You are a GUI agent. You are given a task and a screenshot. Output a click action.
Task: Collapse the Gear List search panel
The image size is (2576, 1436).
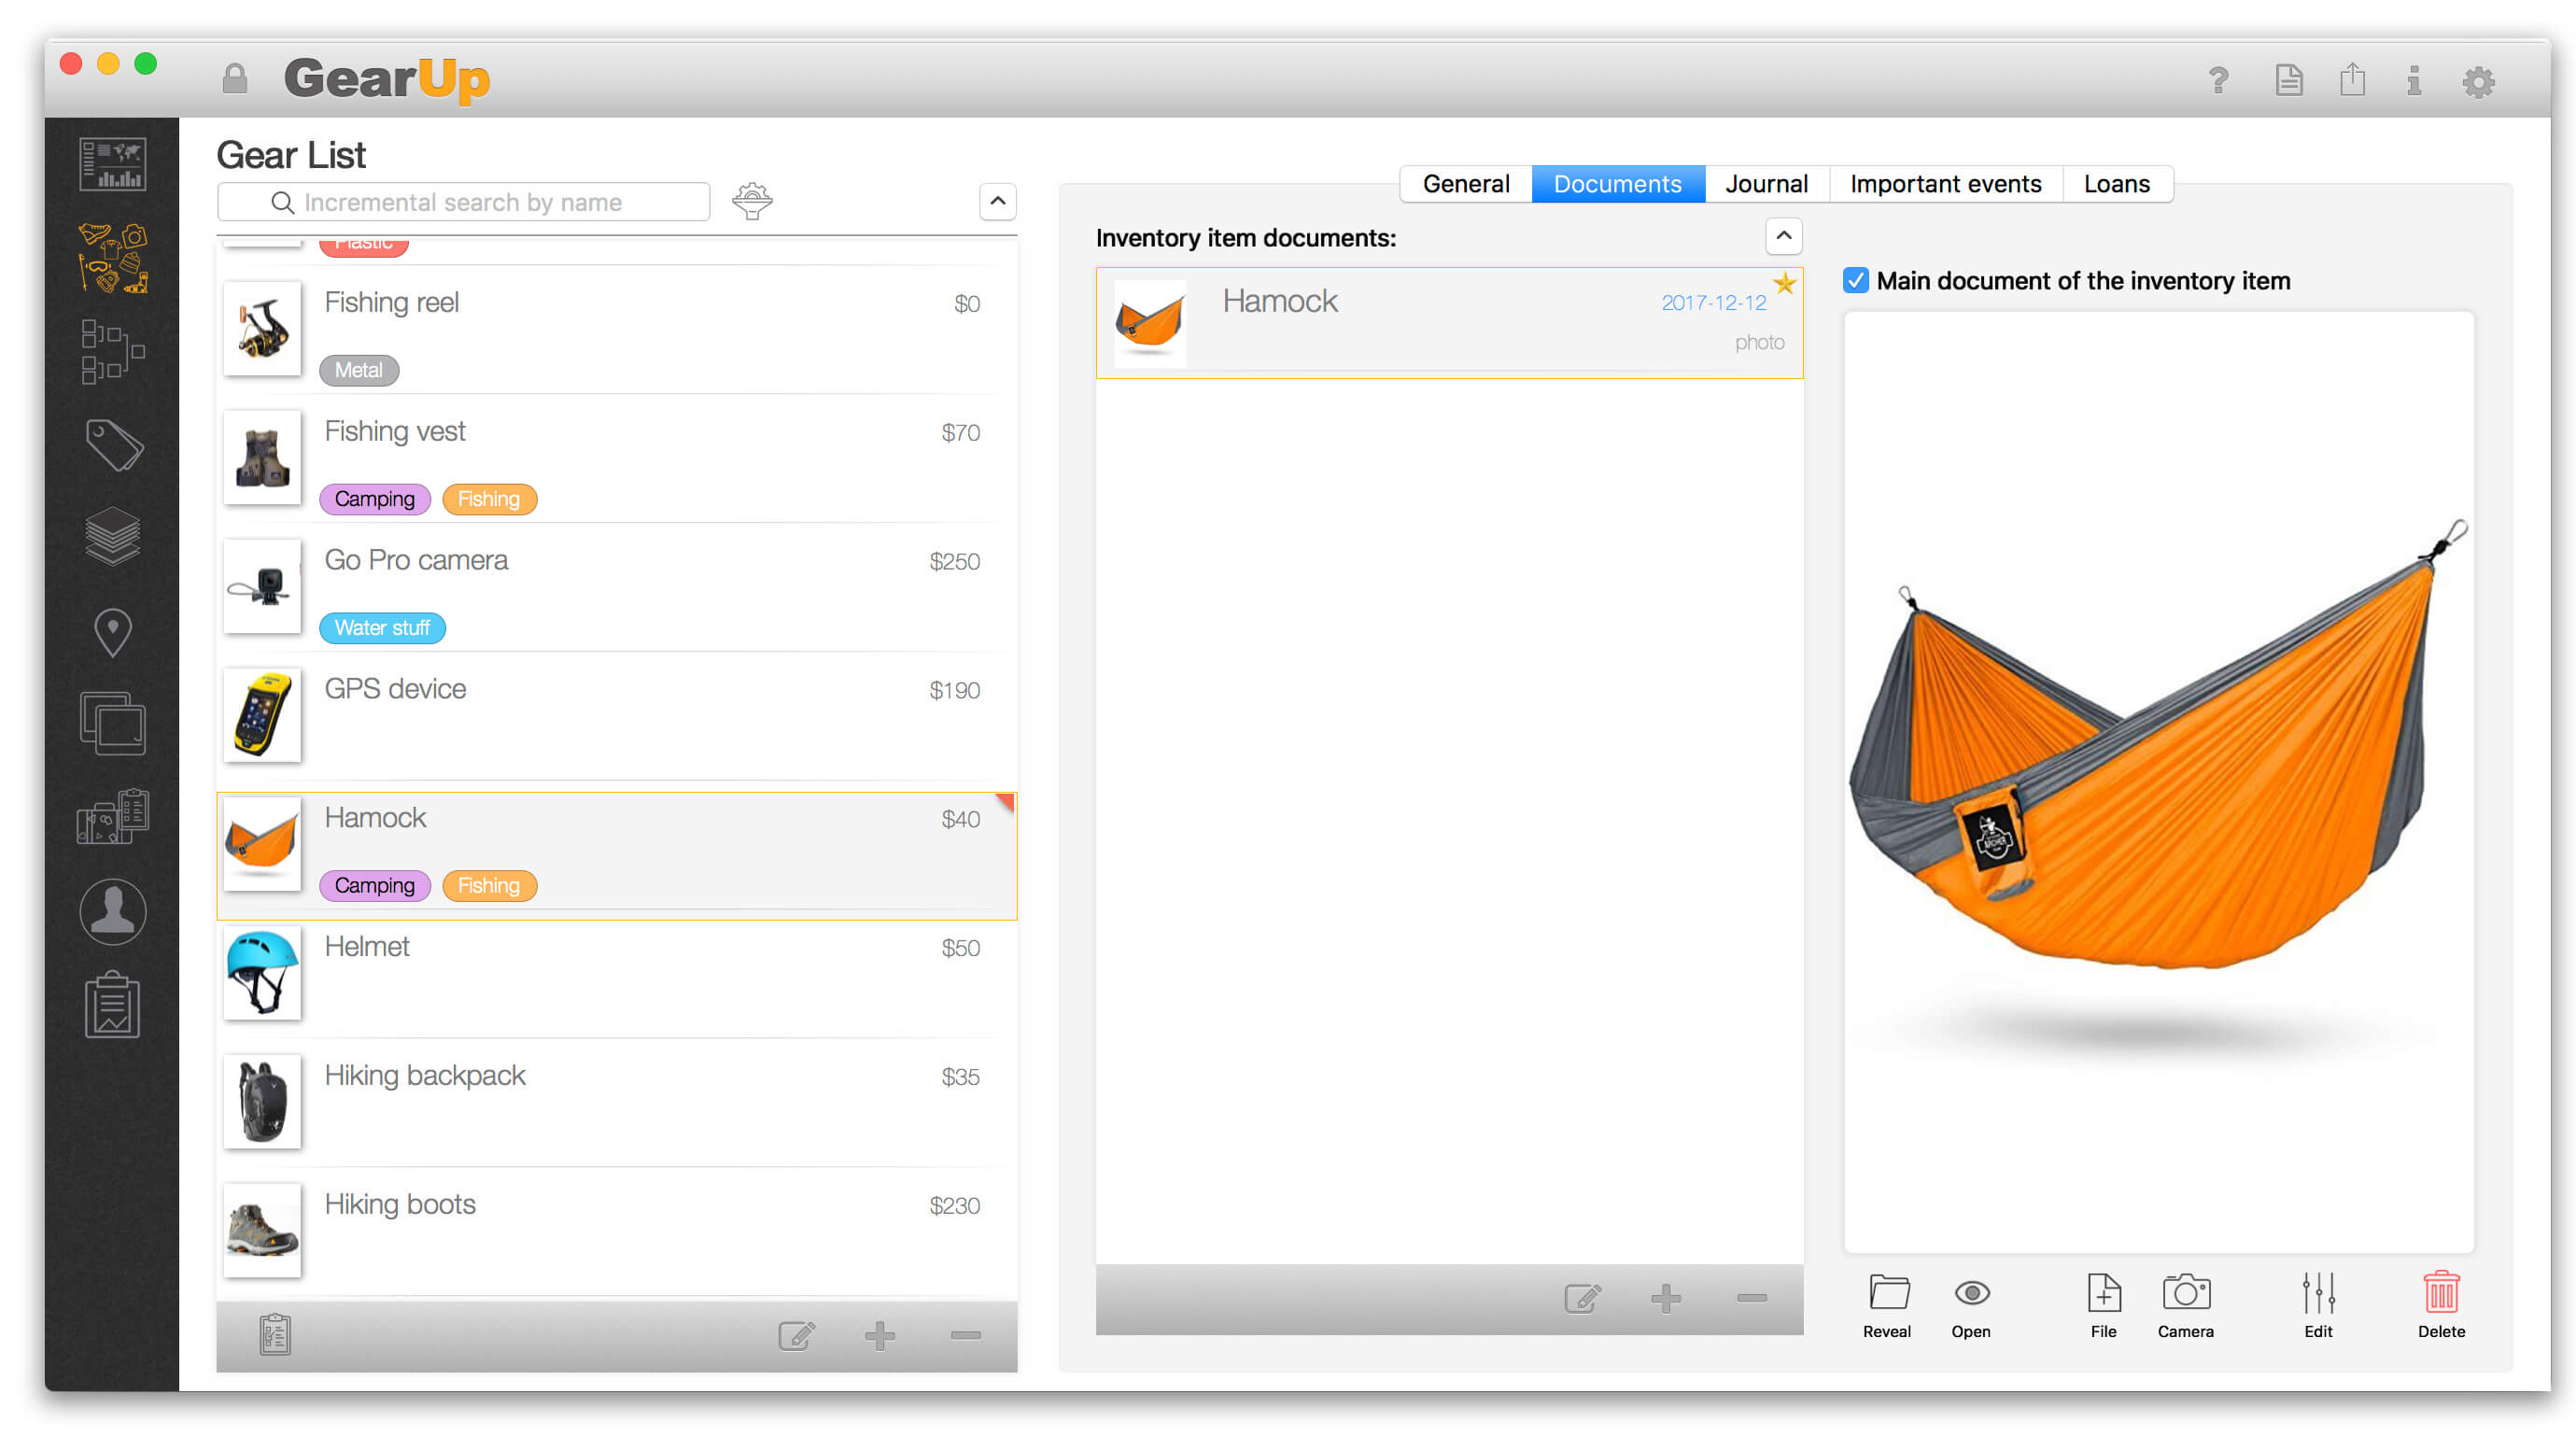tap(997, 201)
